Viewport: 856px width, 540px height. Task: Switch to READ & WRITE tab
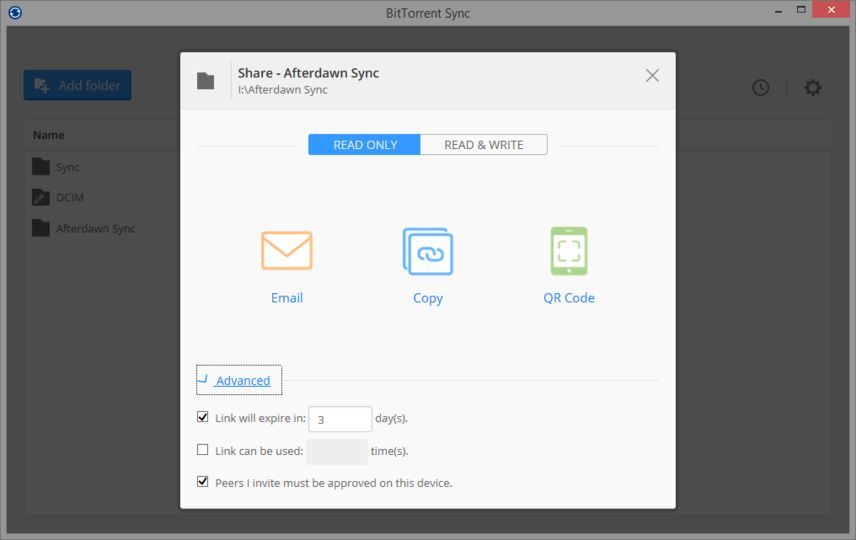484,145
